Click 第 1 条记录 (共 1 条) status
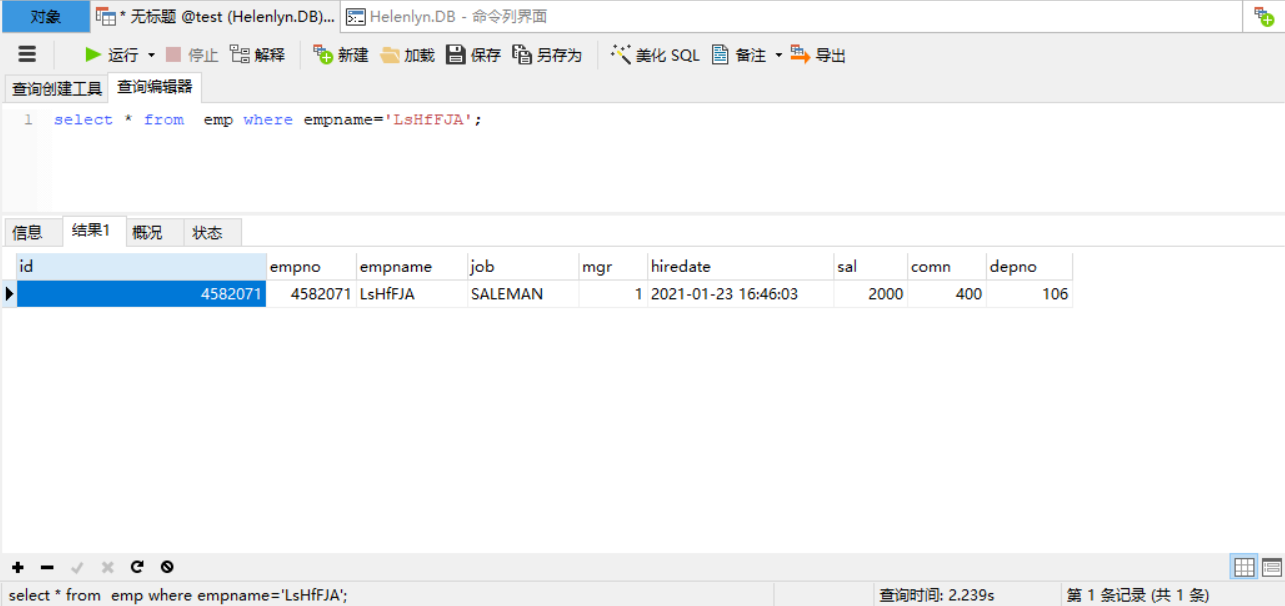 [x=1138, y=595]
